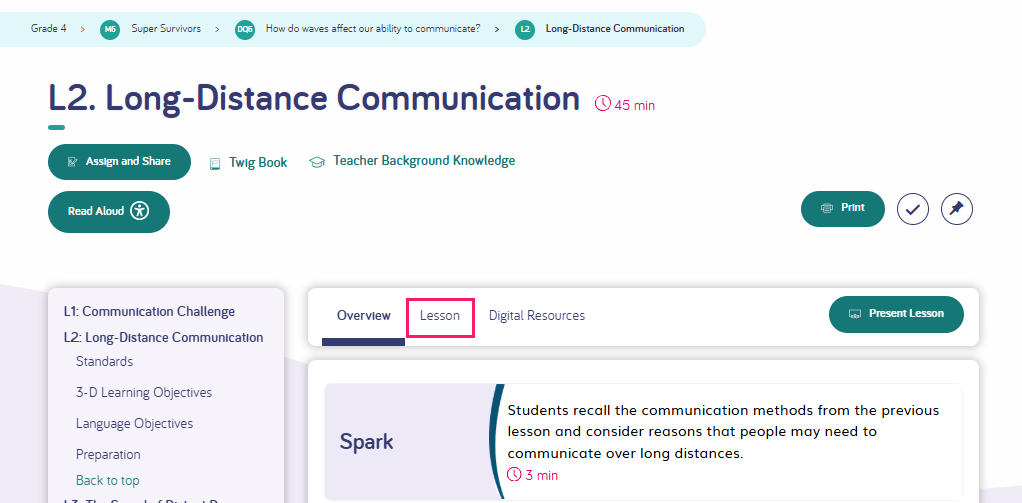1022x503 pixels.
Task: Open the Twig Book link
Action: coord(258,163)
